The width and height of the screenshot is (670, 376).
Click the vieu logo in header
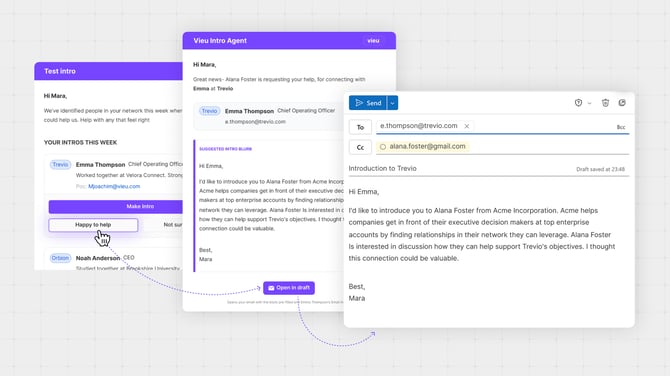[373, 41]
